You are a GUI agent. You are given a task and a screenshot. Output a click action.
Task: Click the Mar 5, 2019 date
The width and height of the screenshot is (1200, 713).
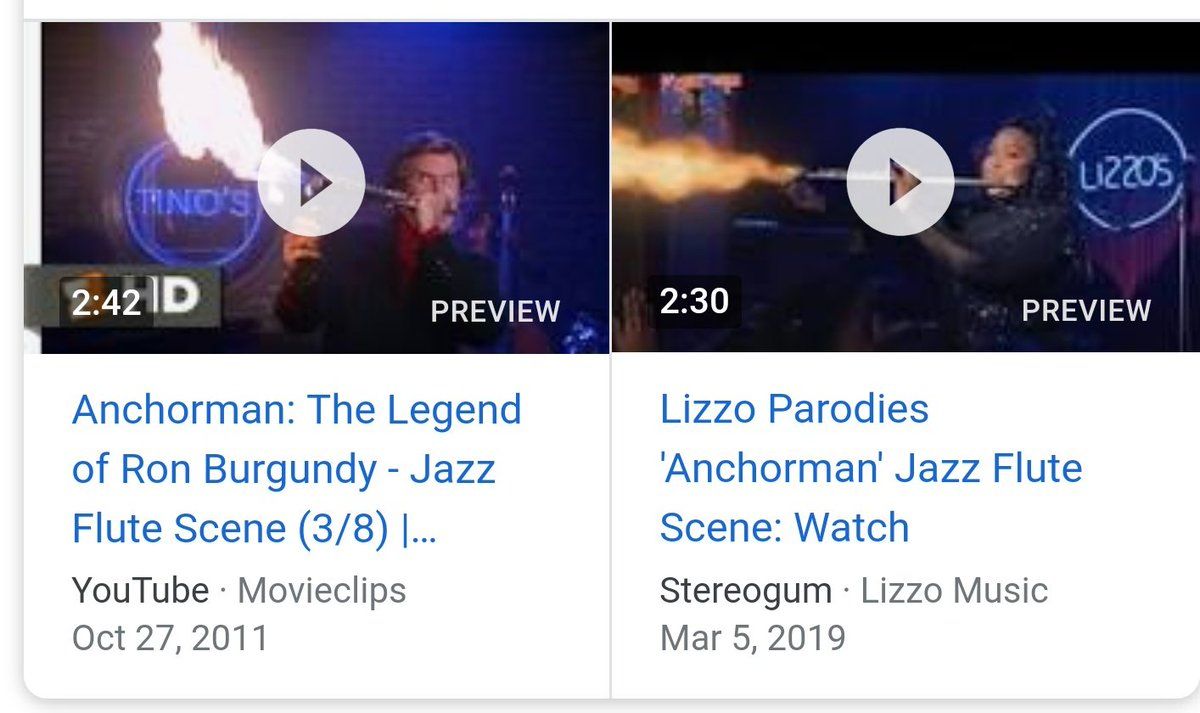752,637
